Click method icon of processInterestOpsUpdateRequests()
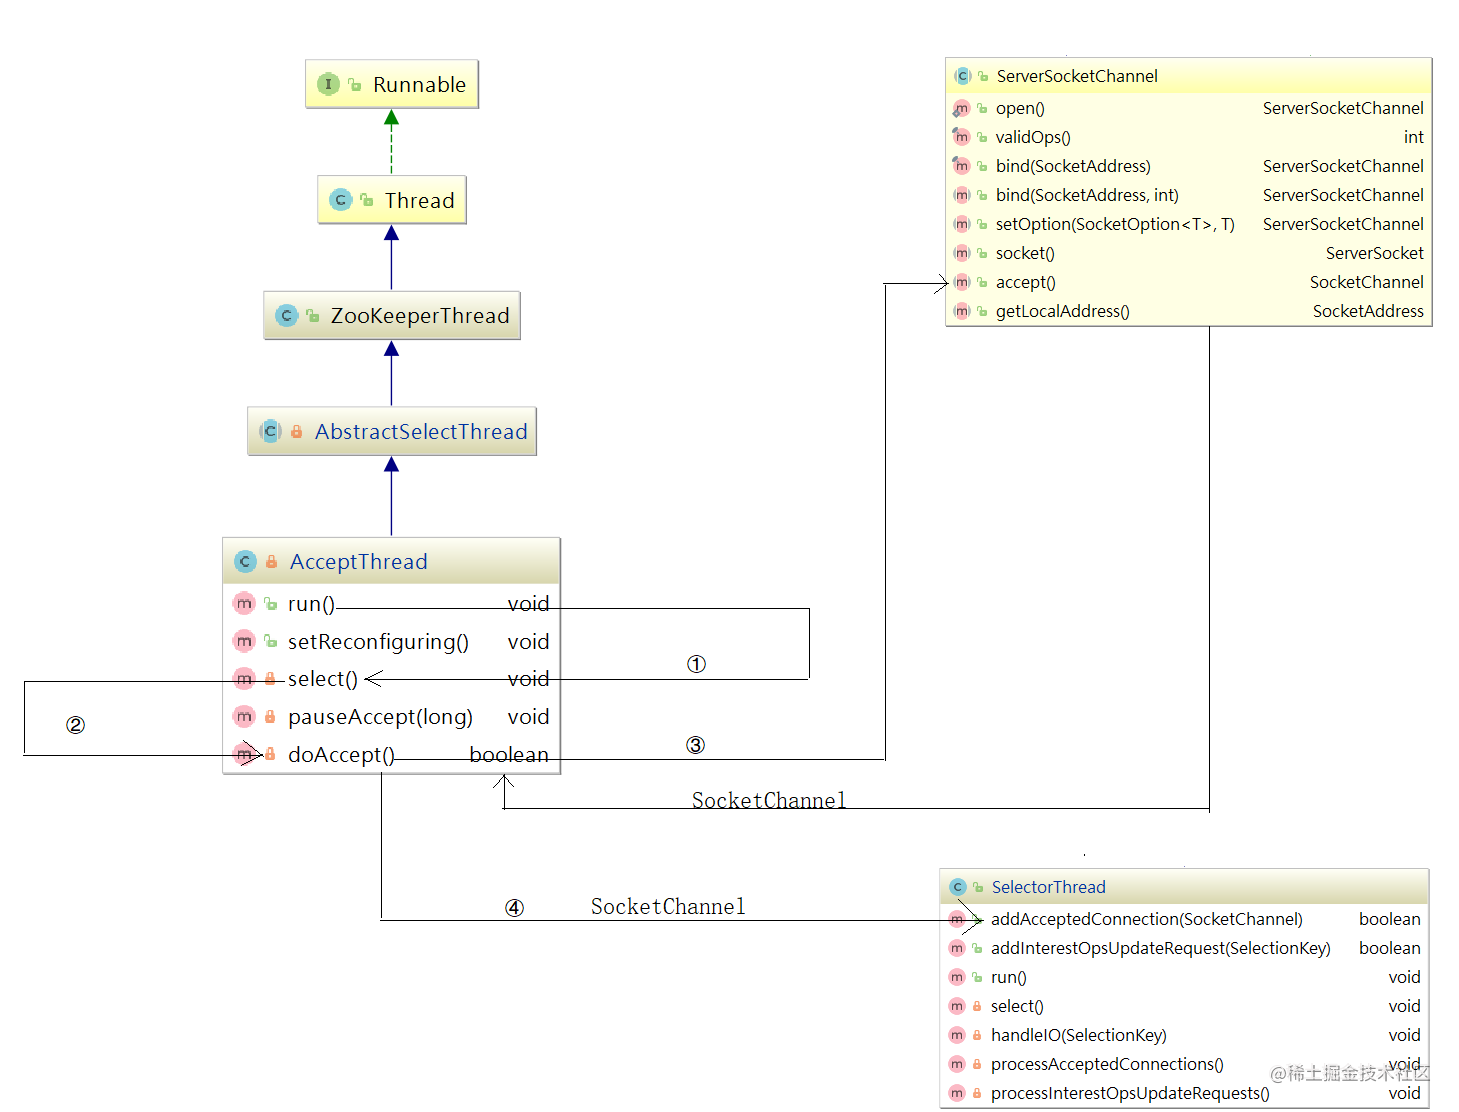The height and width of the screenshot is (1112, 1459). (x=957, y=1093)
